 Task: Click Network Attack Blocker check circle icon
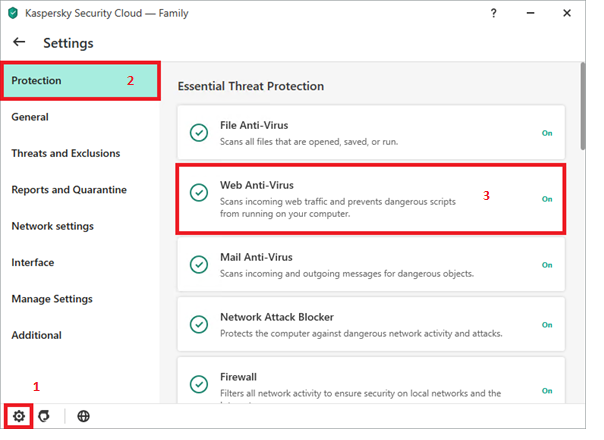[x=199, y=324]
